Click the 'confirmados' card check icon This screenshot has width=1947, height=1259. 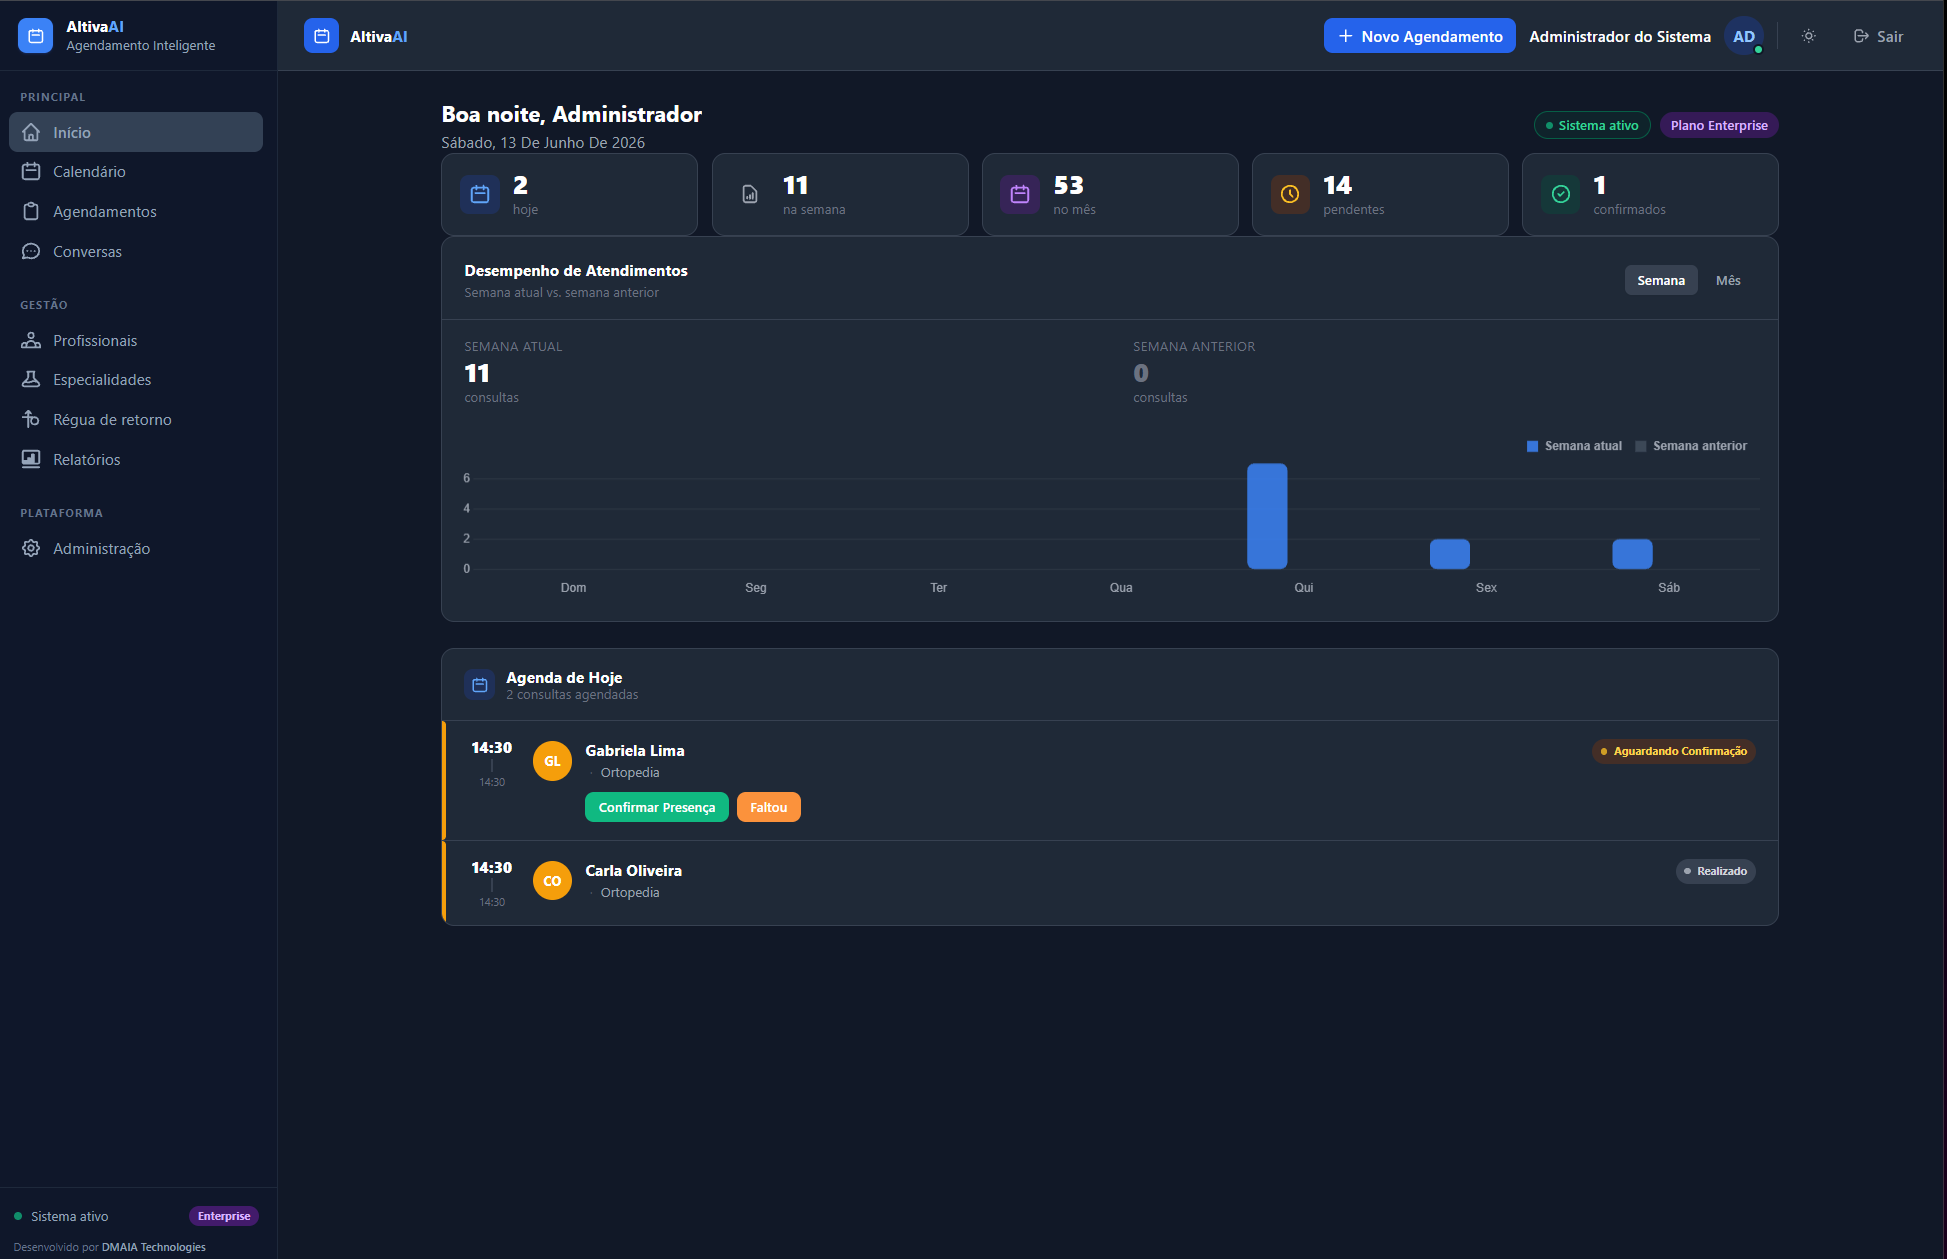[1561, 194]
